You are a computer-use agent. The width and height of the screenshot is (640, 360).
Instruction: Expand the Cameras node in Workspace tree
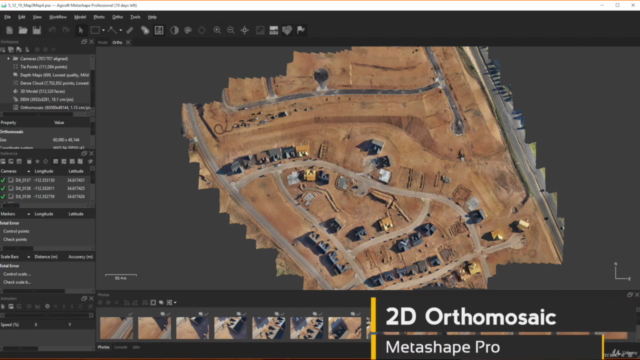click(8, 59)
